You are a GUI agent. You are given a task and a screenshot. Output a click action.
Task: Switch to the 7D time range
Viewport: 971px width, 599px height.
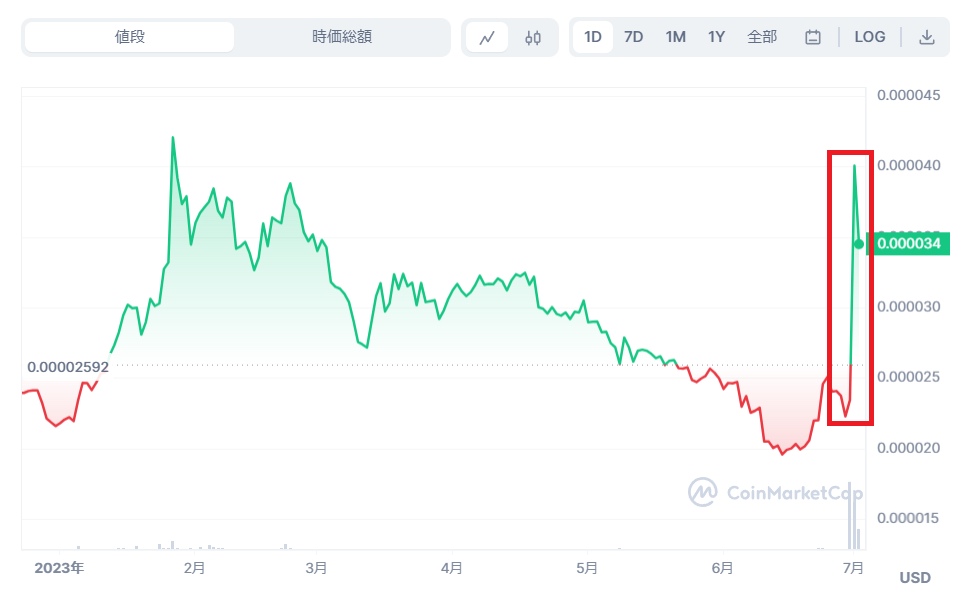633,36
